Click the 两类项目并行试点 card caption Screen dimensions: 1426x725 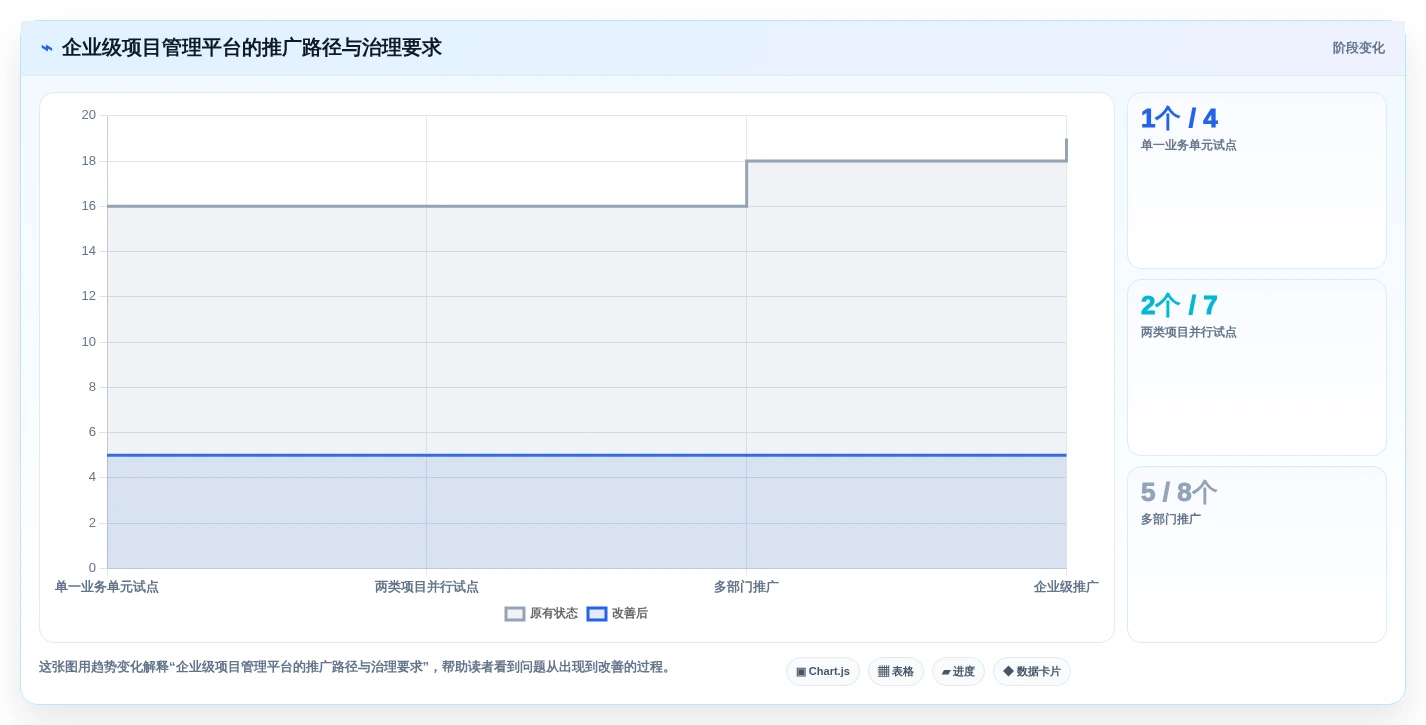[x=1189, y=332]
